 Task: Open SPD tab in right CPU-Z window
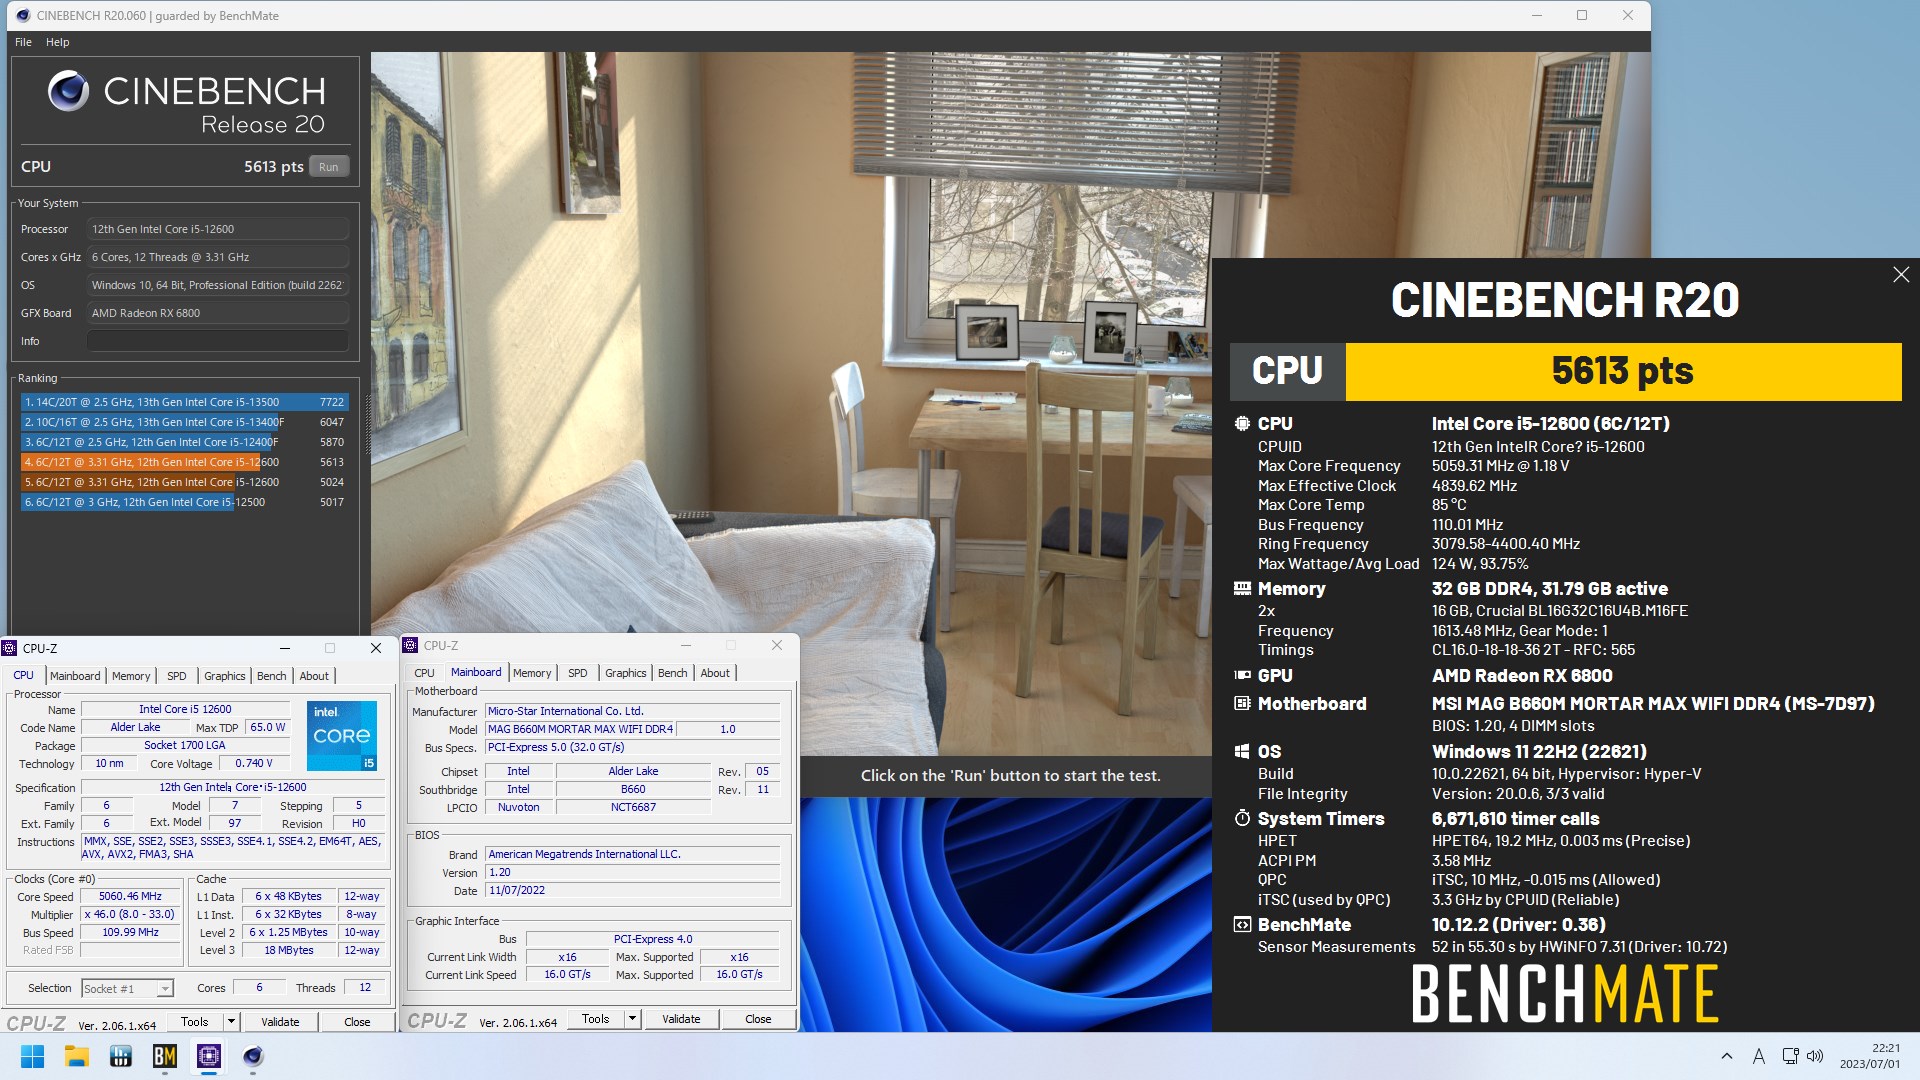point(578,673)
